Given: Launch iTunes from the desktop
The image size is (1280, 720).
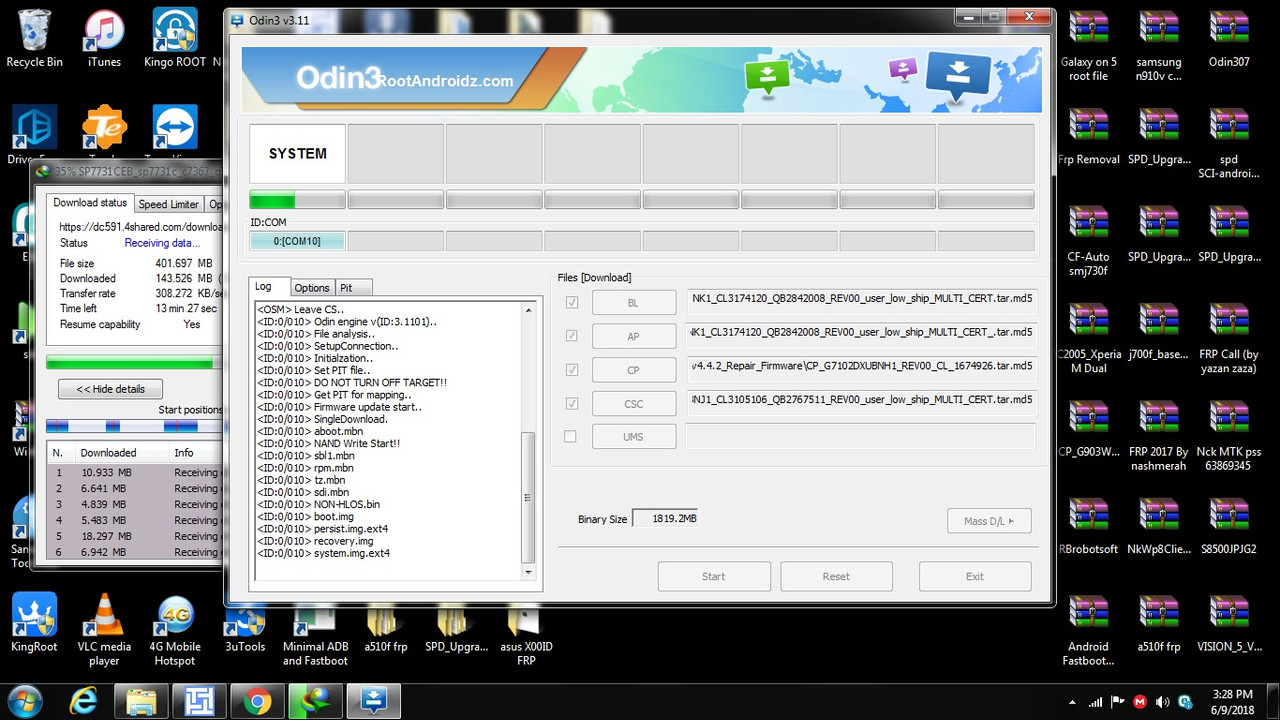Looking at the screenshot, I should coord(104,38).
